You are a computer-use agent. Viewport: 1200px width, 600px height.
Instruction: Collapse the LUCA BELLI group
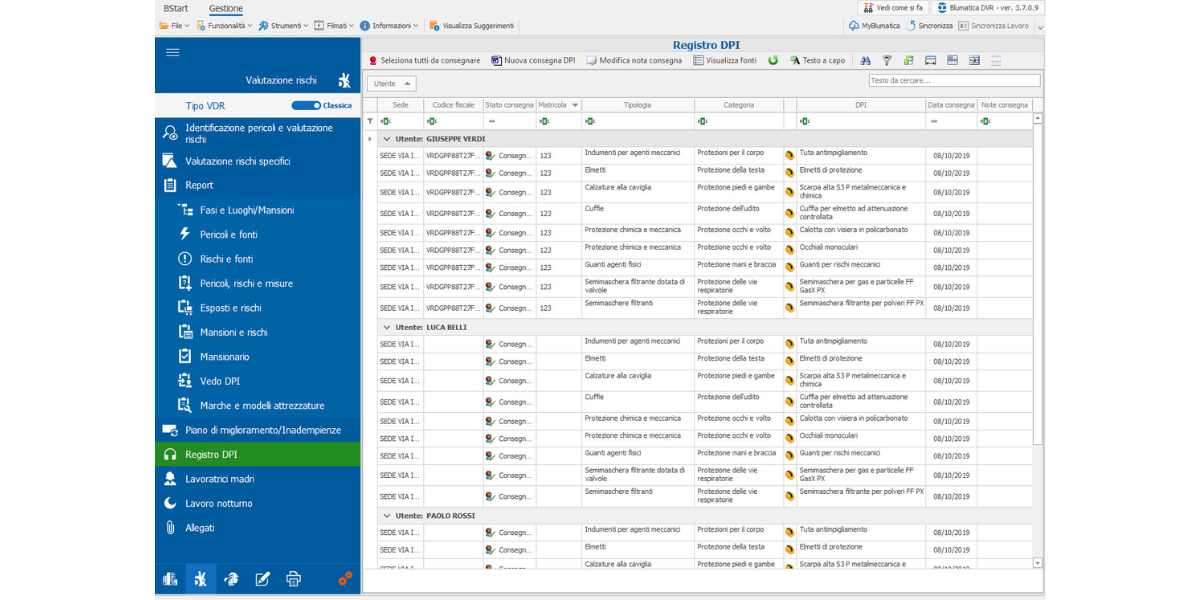[x=387, y=327]
